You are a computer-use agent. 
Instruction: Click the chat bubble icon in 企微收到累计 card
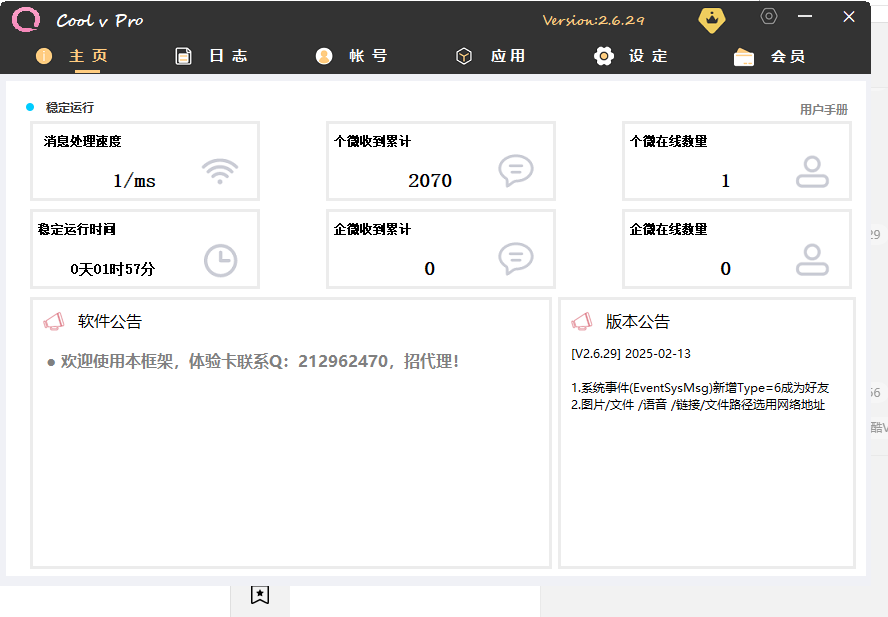coord(515,259)
